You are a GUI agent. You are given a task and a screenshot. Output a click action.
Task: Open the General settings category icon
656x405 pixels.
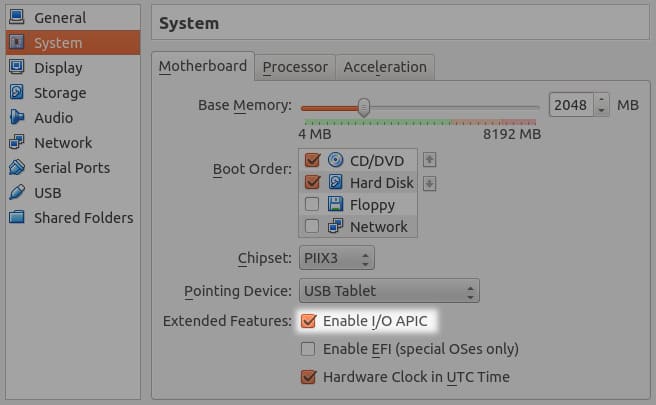point(17,18)
